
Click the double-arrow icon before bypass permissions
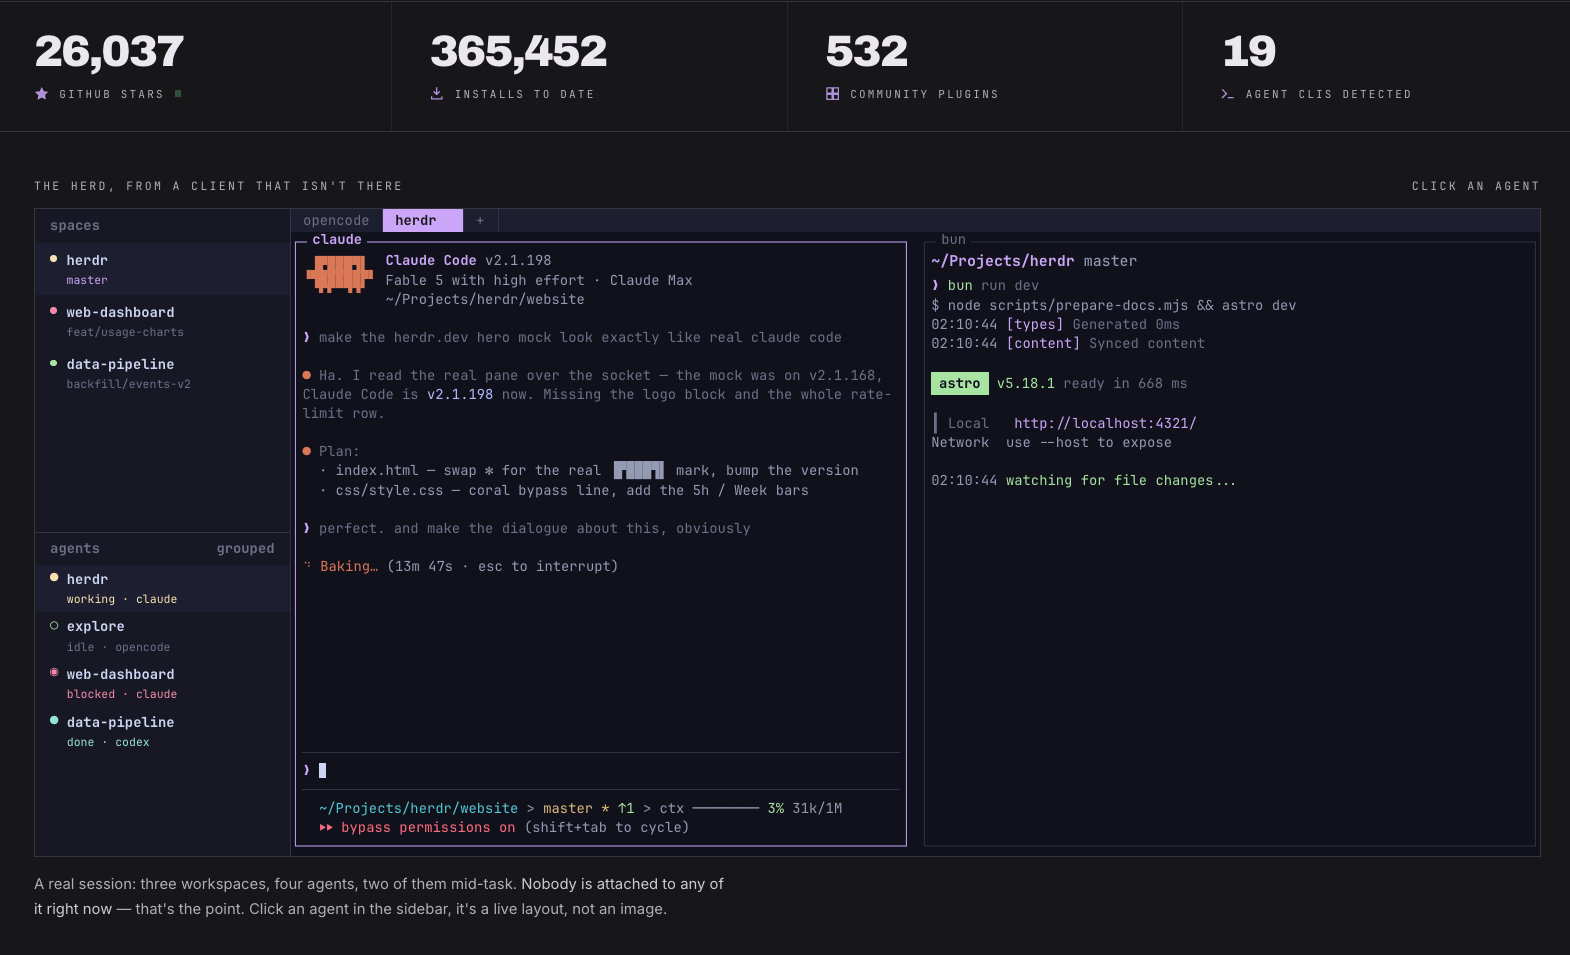click(x=326, y=828)
